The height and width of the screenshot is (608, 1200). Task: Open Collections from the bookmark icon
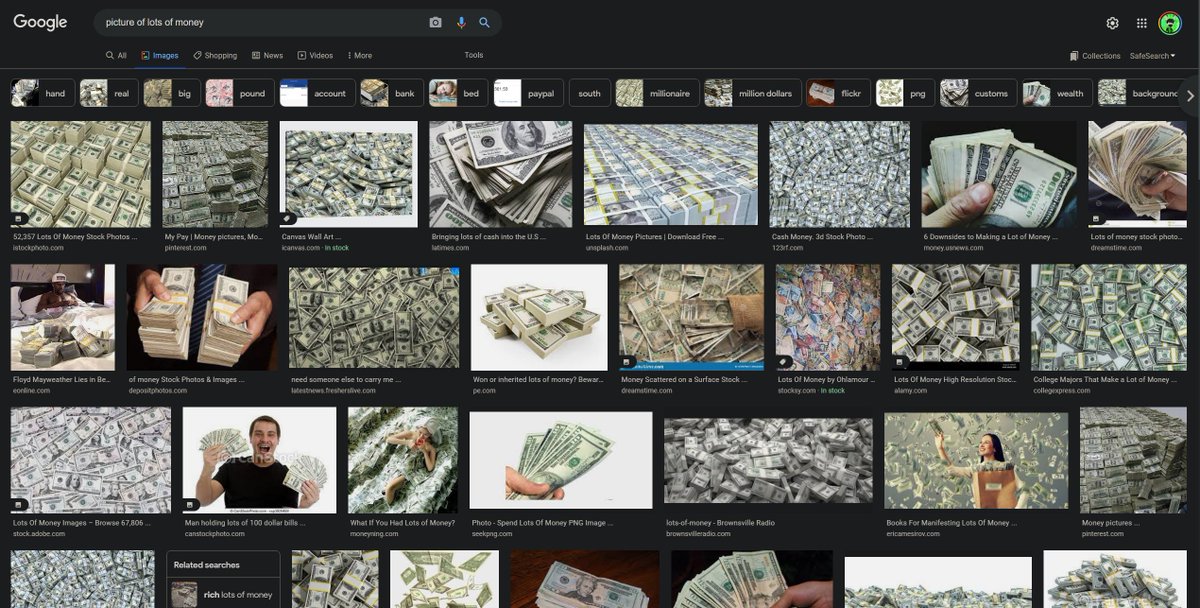1095,56
